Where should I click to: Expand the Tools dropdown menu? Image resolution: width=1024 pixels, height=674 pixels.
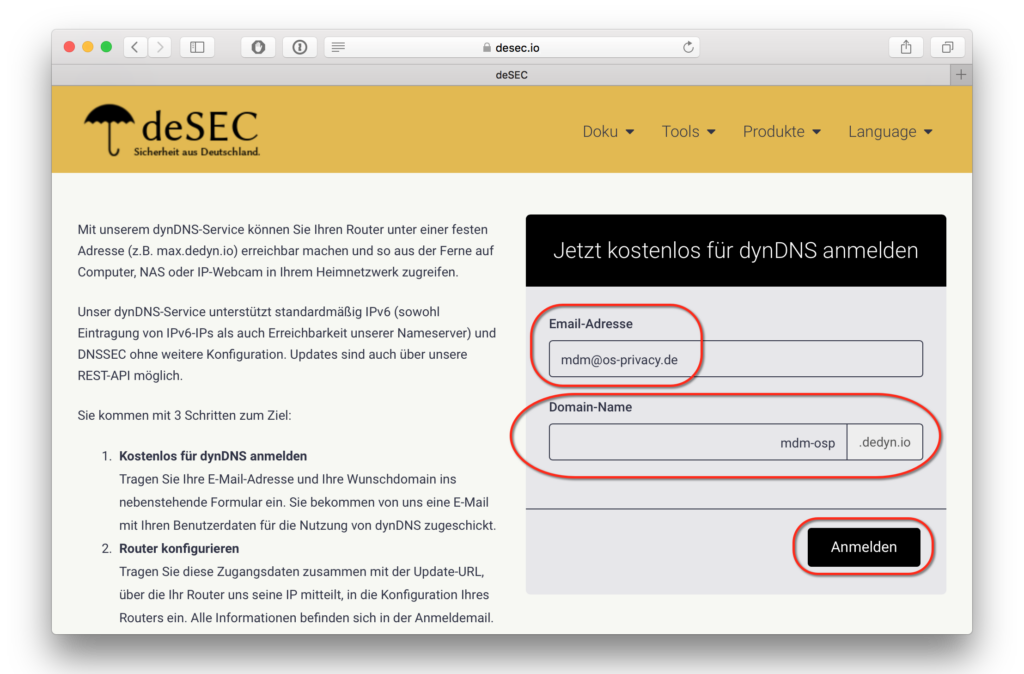click(x=688, y=132)
